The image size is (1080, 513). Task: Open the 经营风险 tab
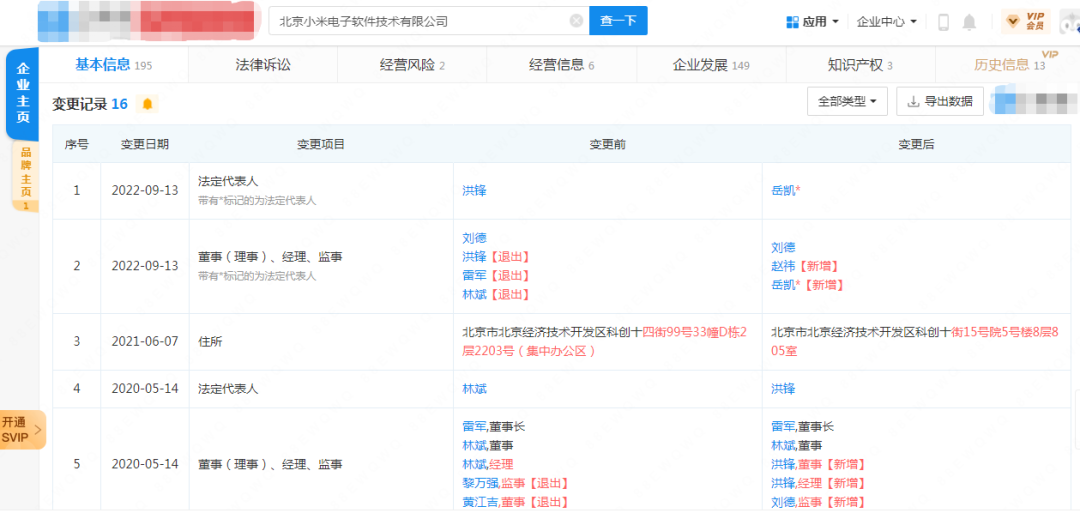pyautogui.click(x=412, y=65)
